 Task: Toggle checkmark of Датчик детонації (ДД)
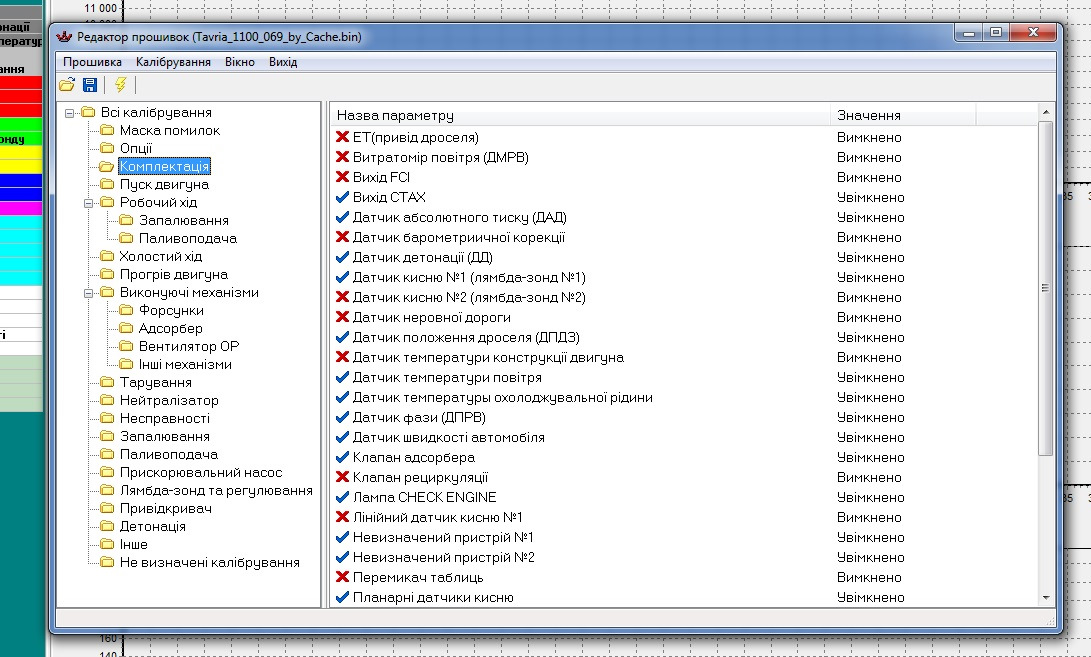[342, 257]
